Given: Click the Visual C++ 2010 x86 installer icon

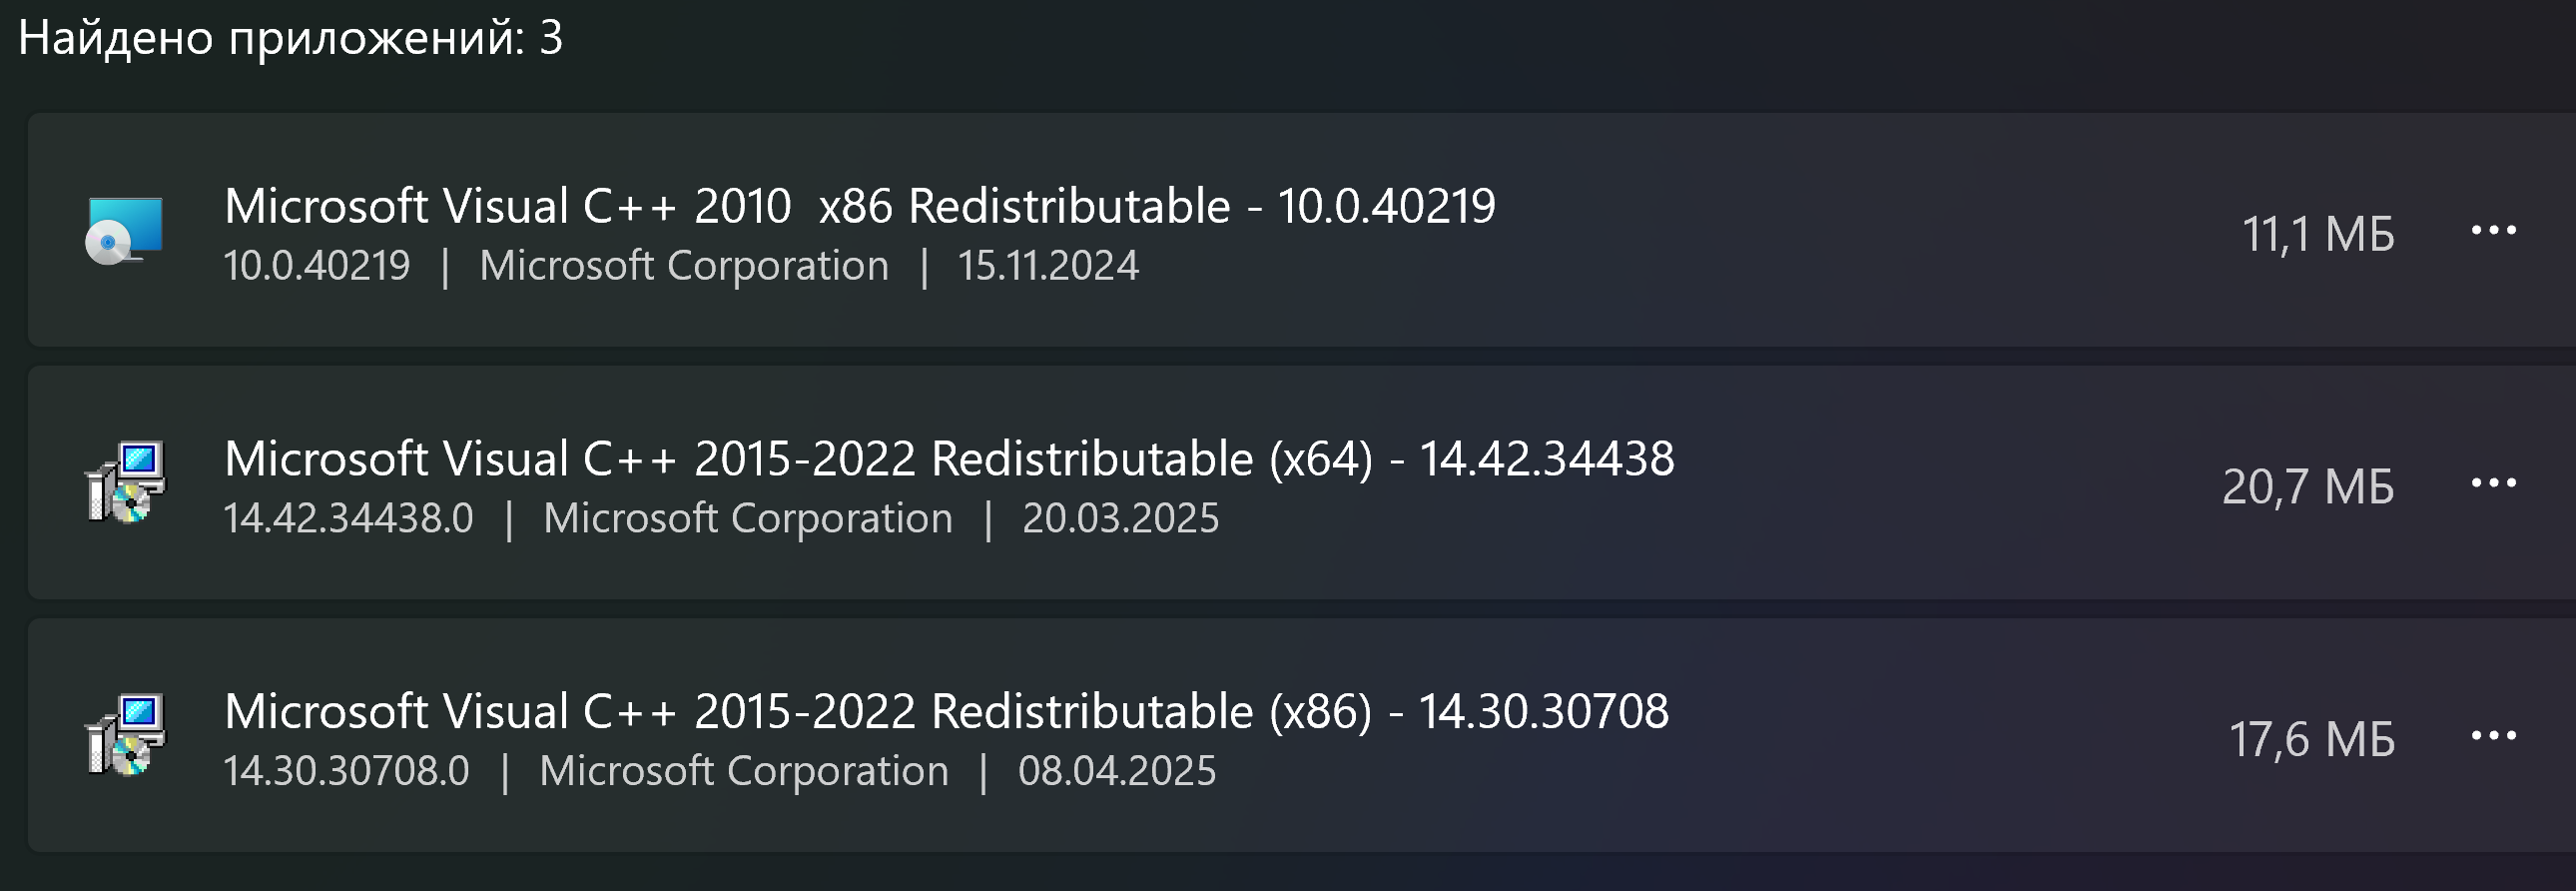Looking at the screenshot, I should (x=124, y=231).
